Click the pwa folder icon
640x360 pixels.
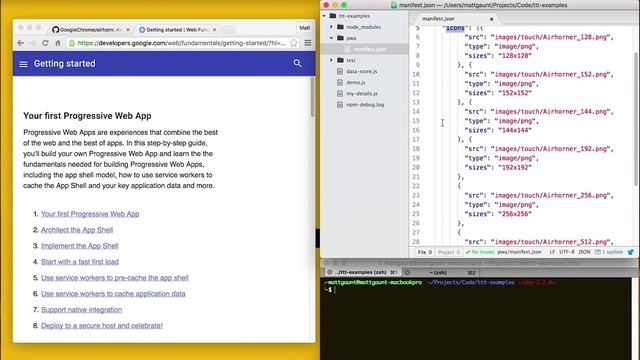[x=340, y=38]
